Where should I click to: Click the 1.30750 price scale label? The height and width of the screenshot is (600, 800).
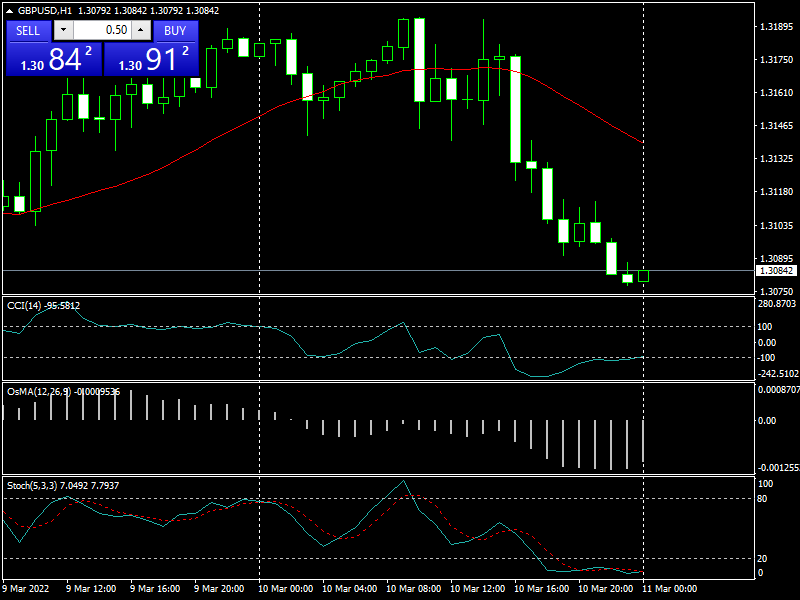pyautogui.click(x=777, y=291)
